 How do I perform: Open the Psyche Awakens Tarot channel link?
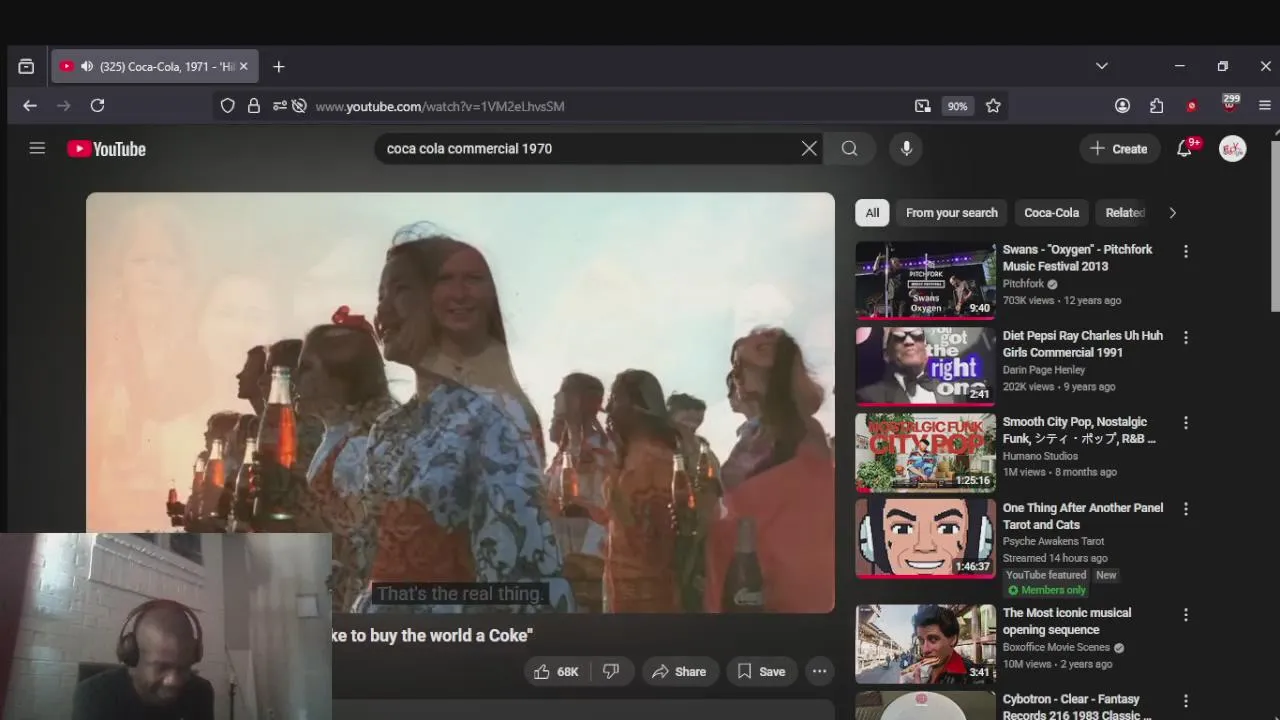tap(1054, 541)
